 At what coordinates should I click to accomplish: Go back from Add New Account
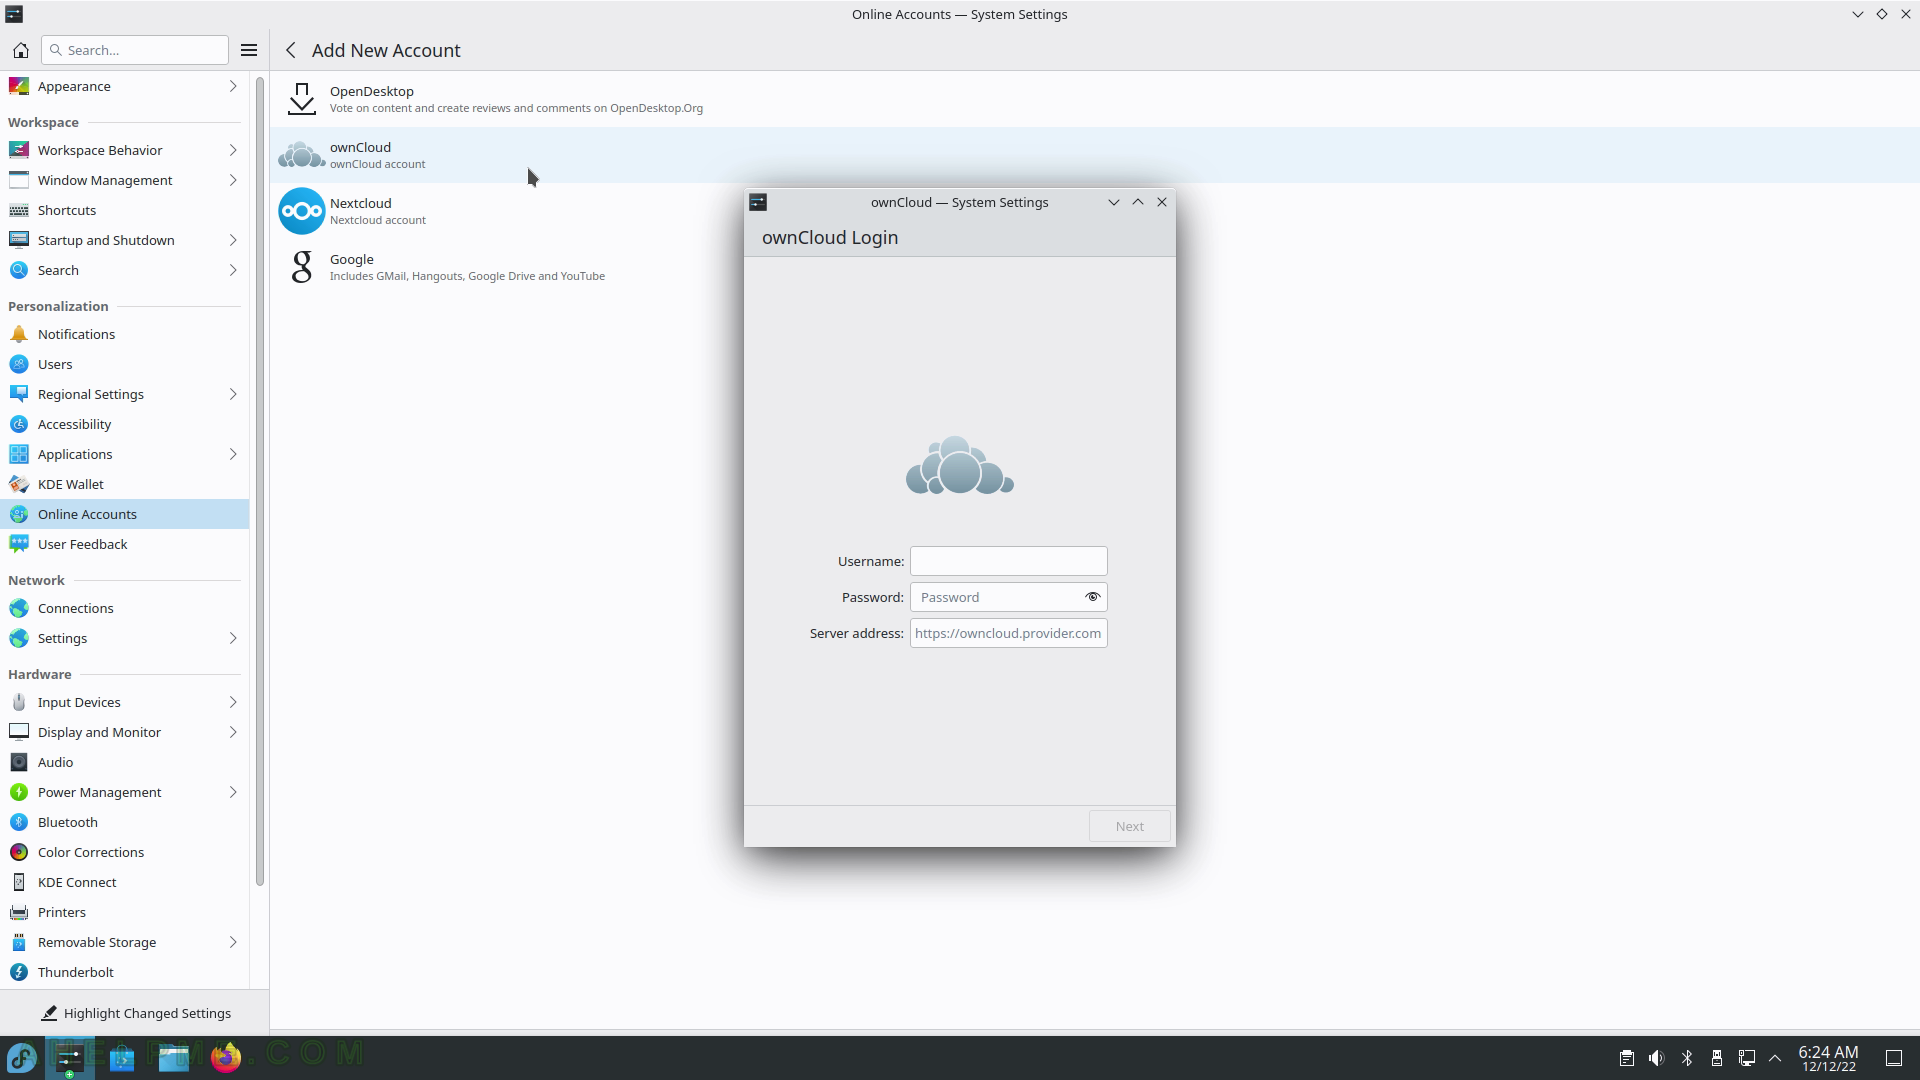291,50
